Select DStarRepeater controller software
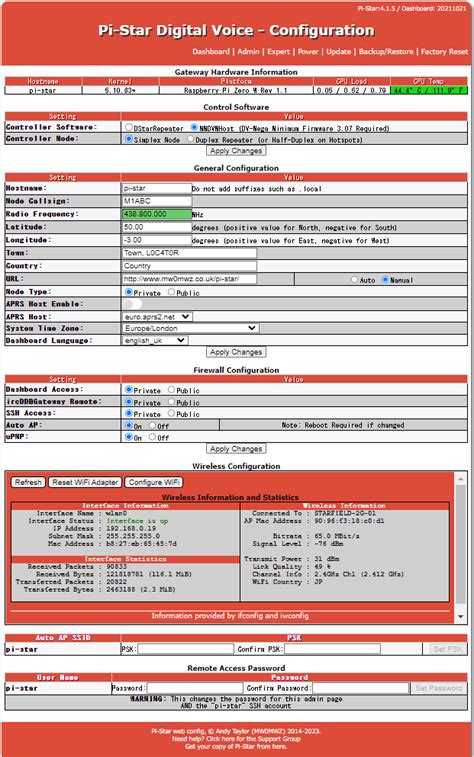Viewport: 474px width, 757px height. click(x=129, y=127)
